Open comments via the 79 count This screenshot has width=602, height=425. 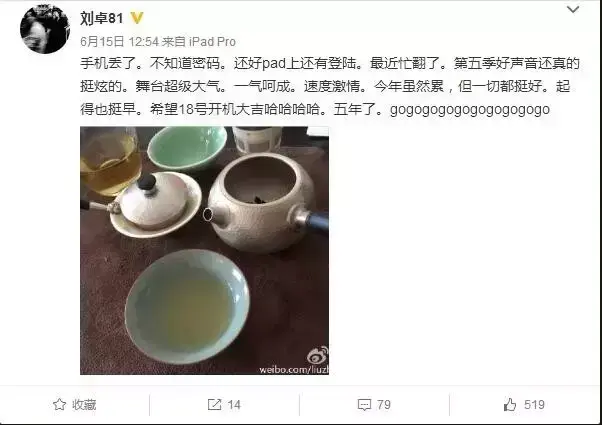click(384, 405)
